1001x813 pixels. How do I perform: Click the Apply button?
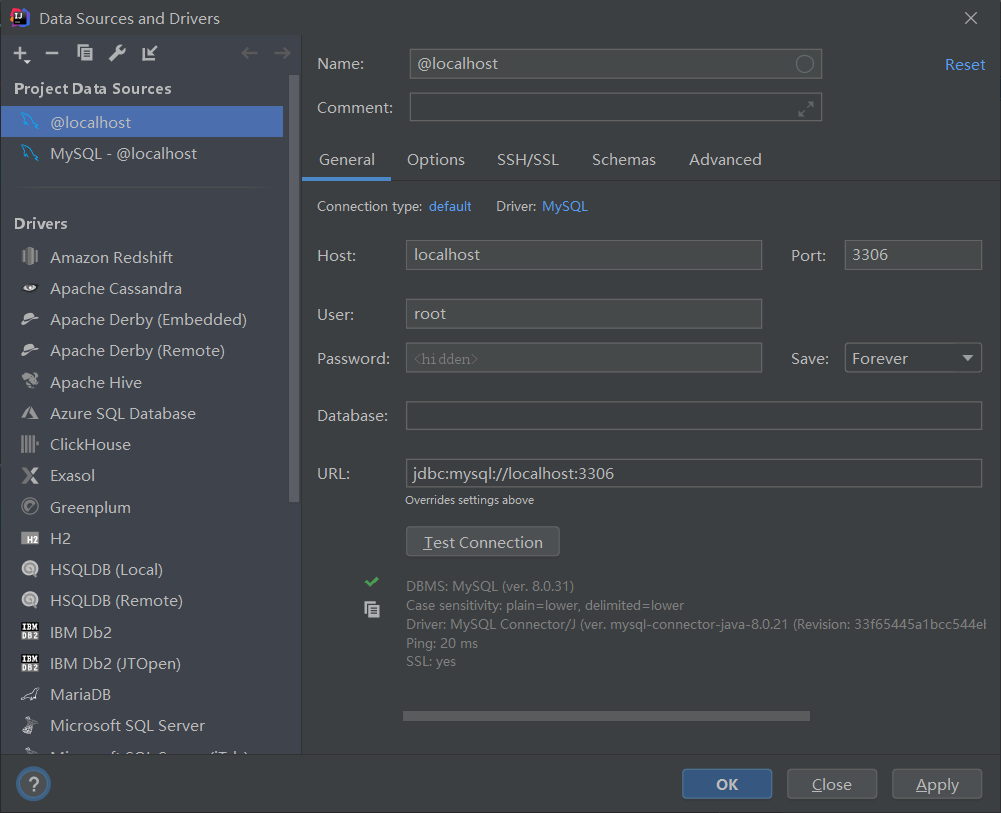[937, 784]
